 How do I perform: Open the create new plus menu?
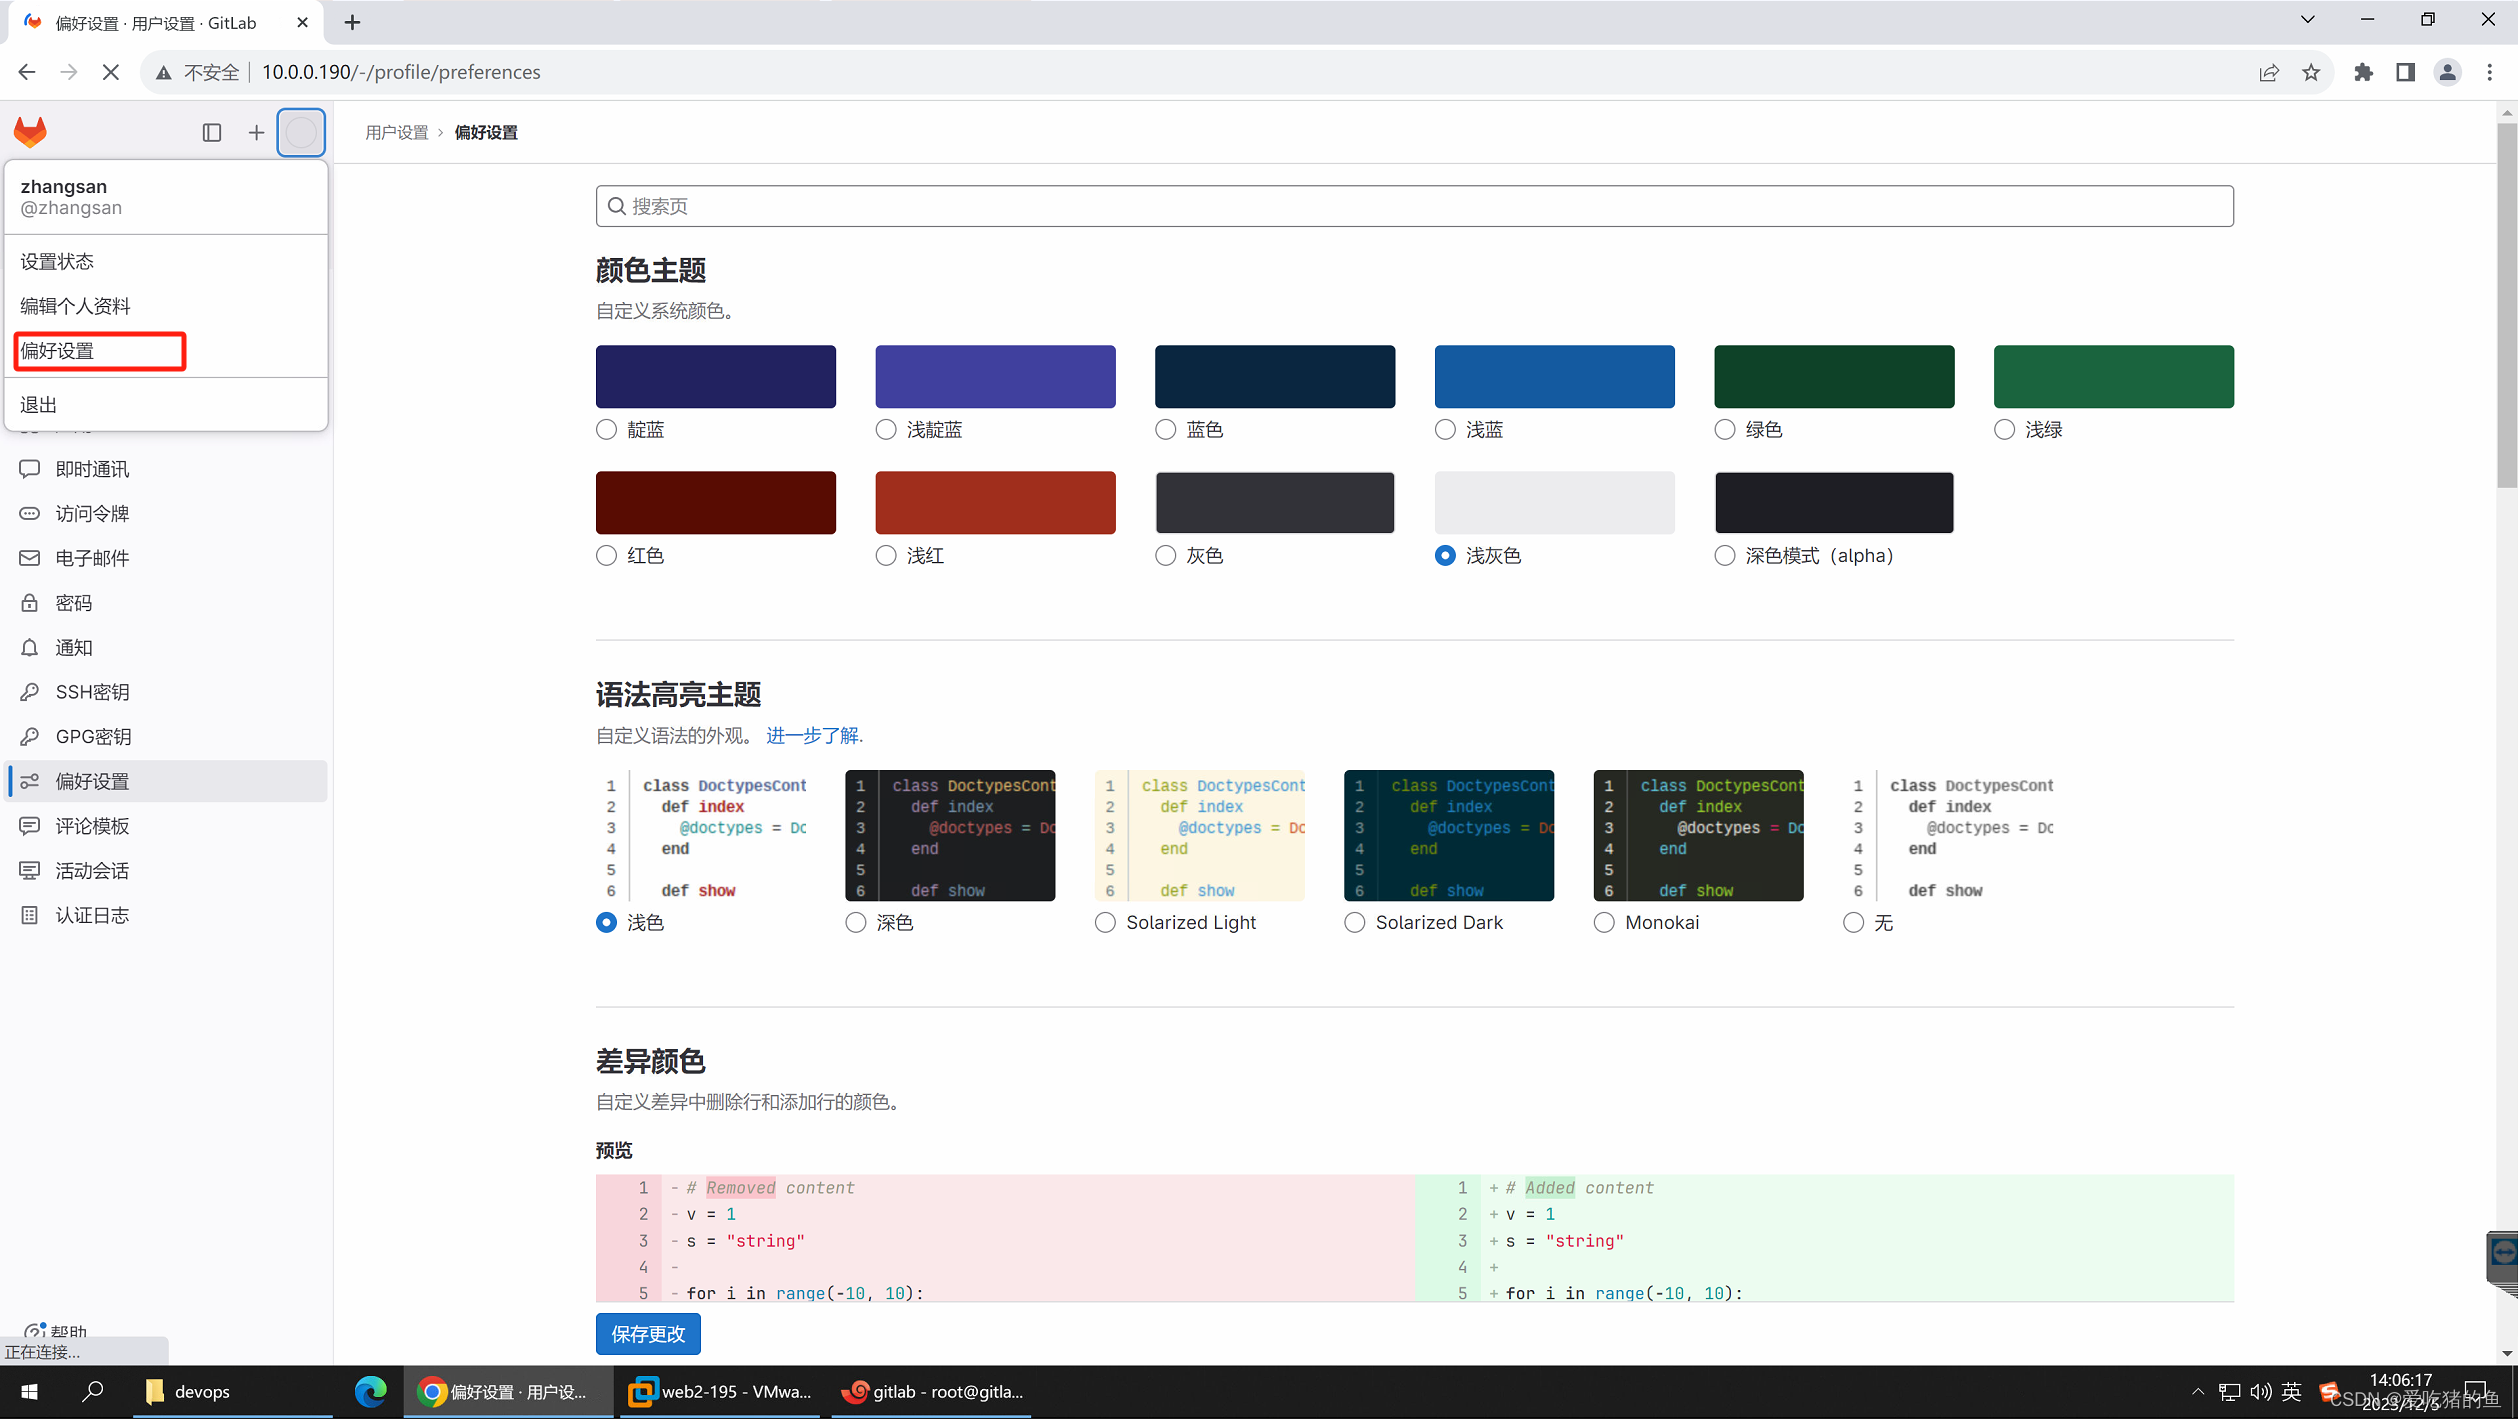pos(256,132)
